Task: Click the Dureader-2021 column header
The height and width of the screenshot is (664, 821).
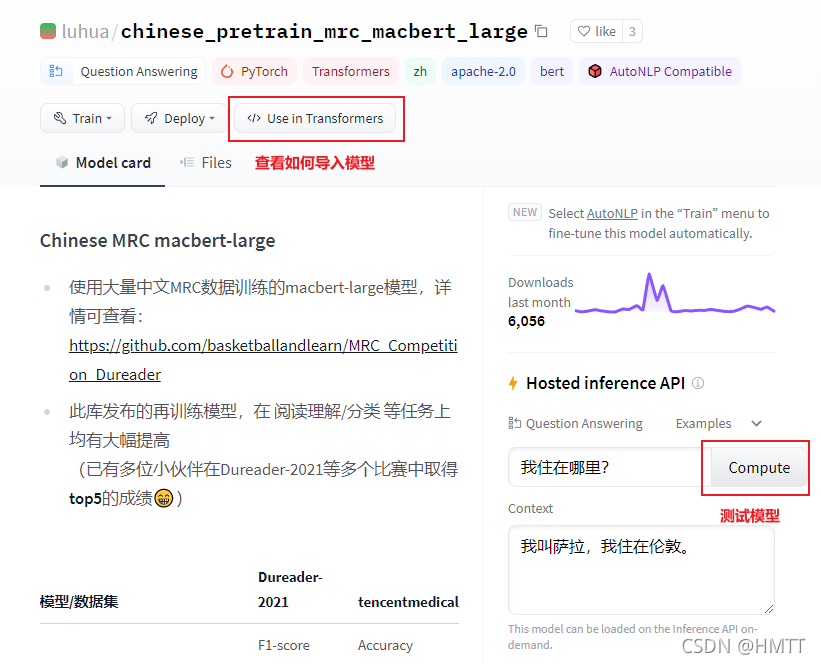Action: click(290, 590)
